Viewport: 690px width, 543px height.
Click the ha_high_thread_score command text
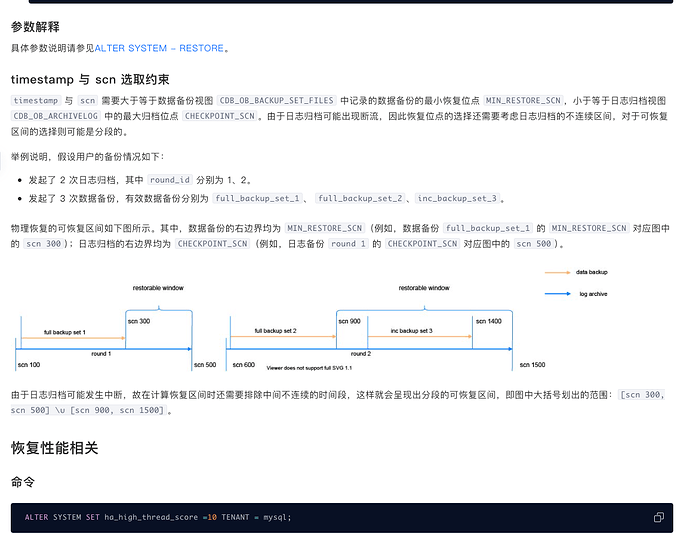coord(151,517)
